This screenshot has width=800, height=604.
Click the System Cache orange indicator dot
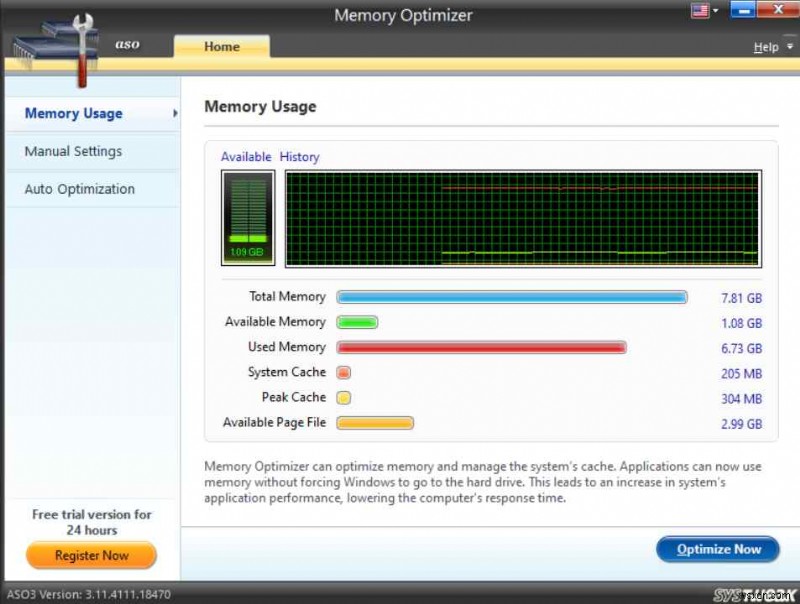(344, 372)
